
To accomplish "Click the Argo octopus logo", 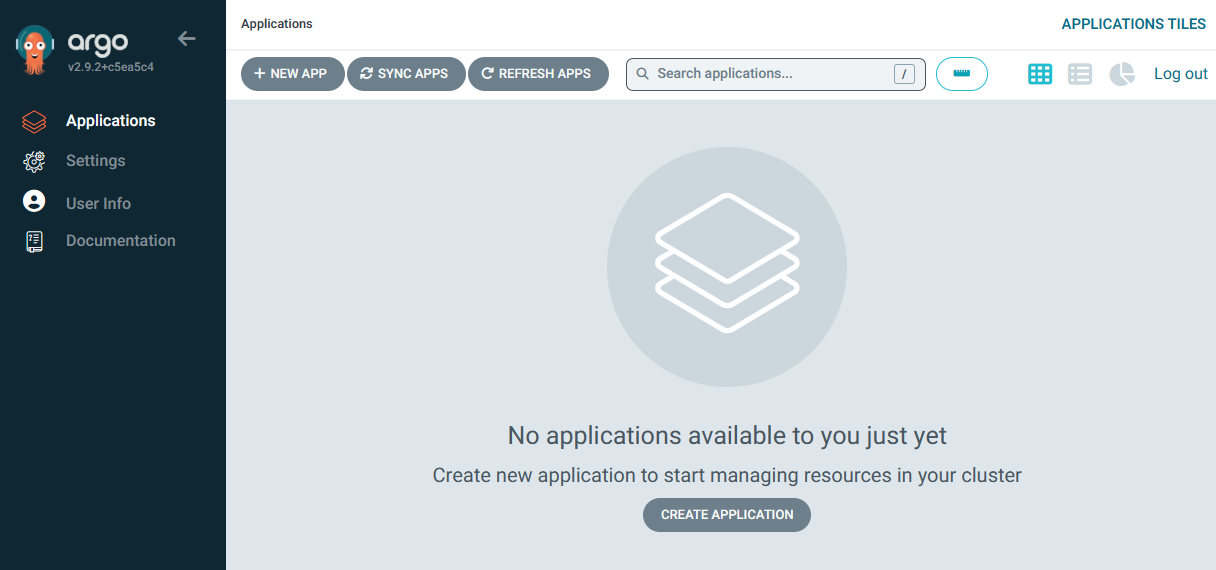I will pyautogui.click(x=34, y=51).
